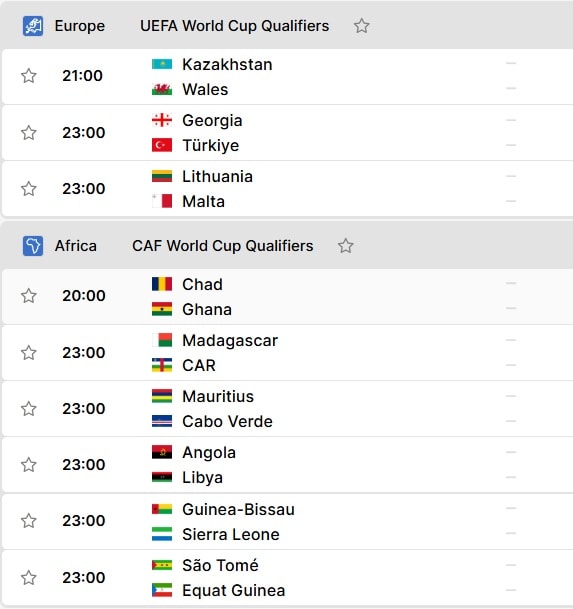Star the Kazakhstan vs Wales match

coord(29,76)
